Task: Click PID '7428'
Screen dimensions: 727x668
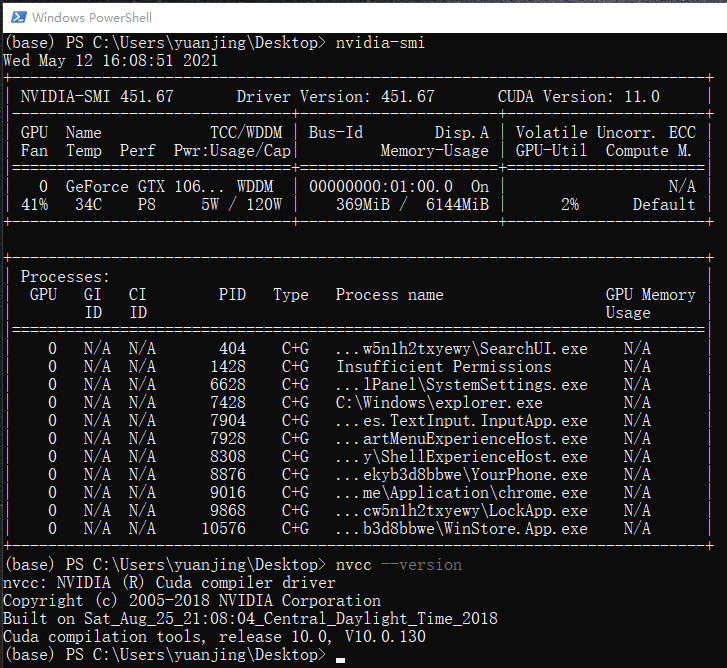Action: pos(228,403)
